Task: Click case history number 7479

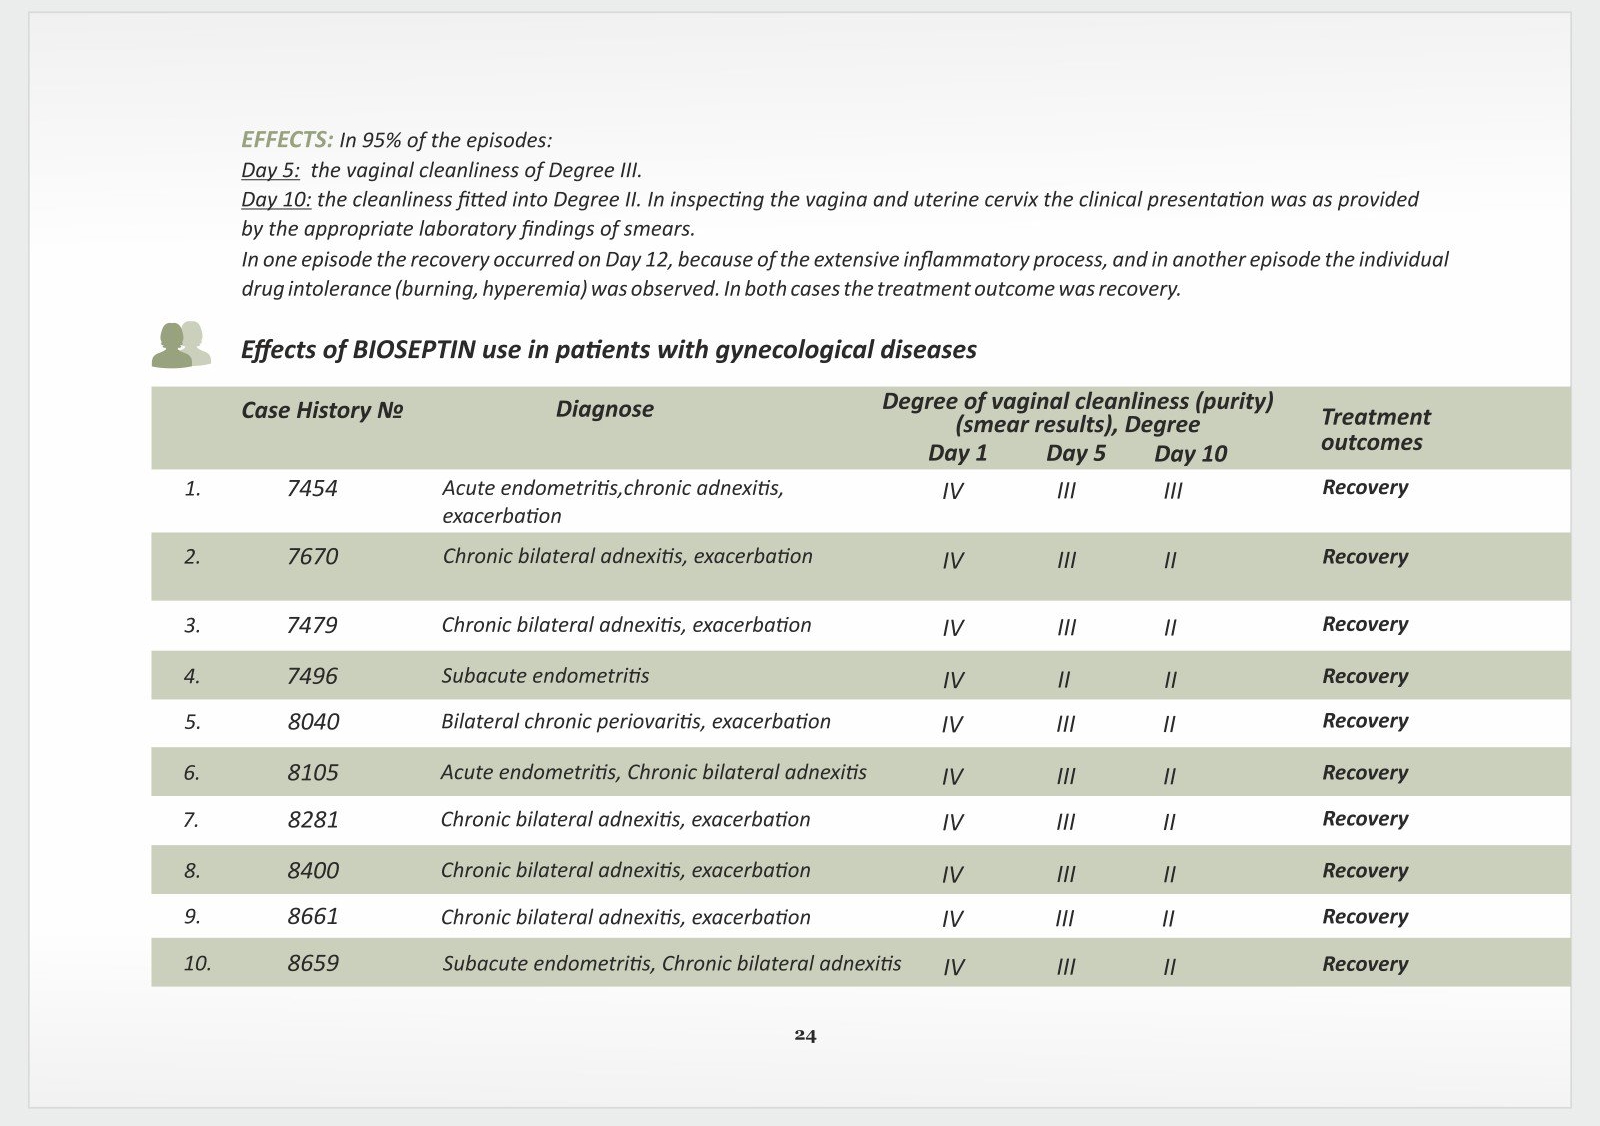Action: click(x=312, y=626)
